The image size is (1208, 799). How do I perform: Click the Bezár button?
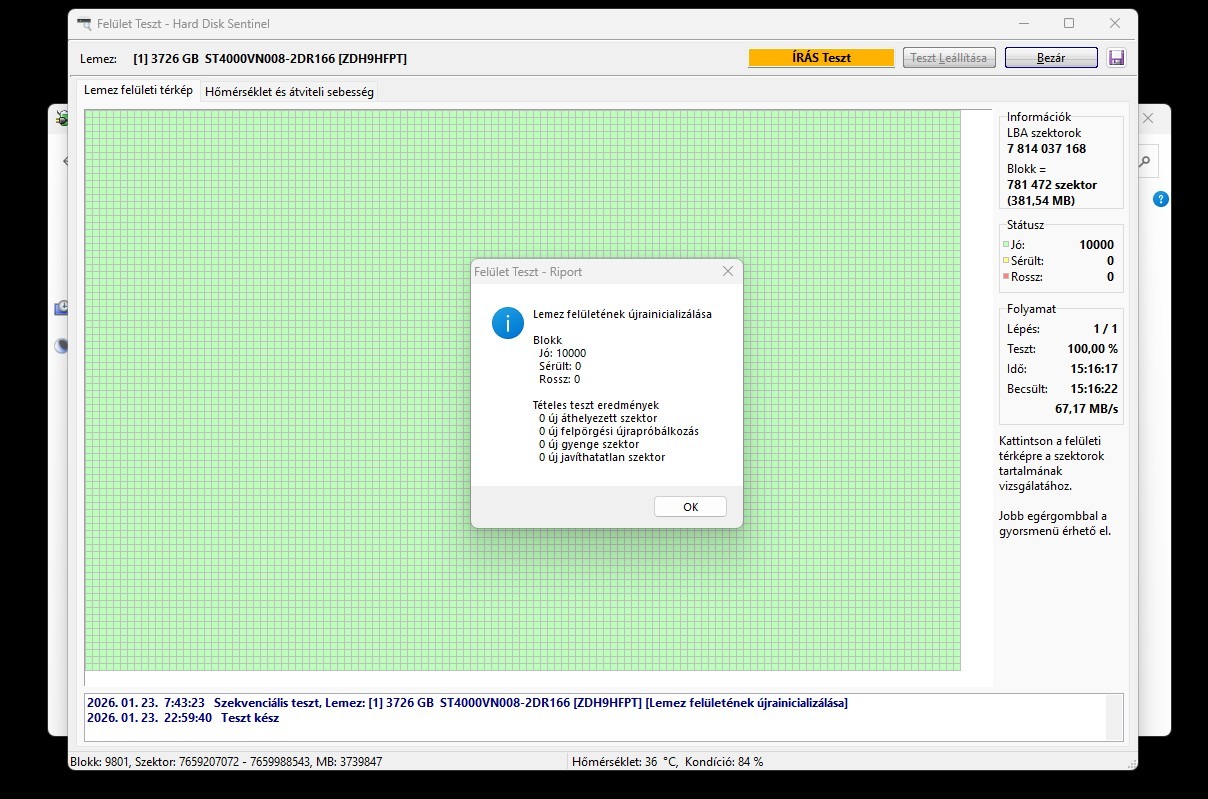(1051, 58)
